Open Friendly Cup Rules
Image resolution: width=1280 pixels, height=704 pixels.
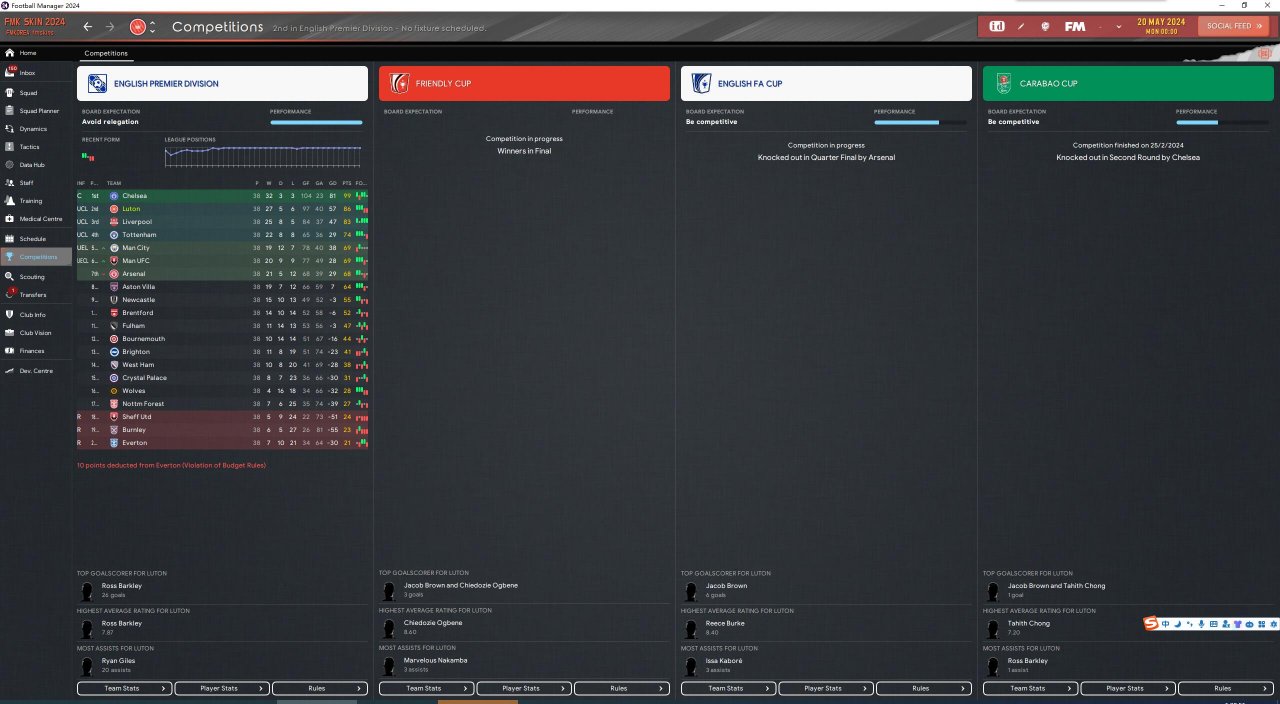(622, 688)
